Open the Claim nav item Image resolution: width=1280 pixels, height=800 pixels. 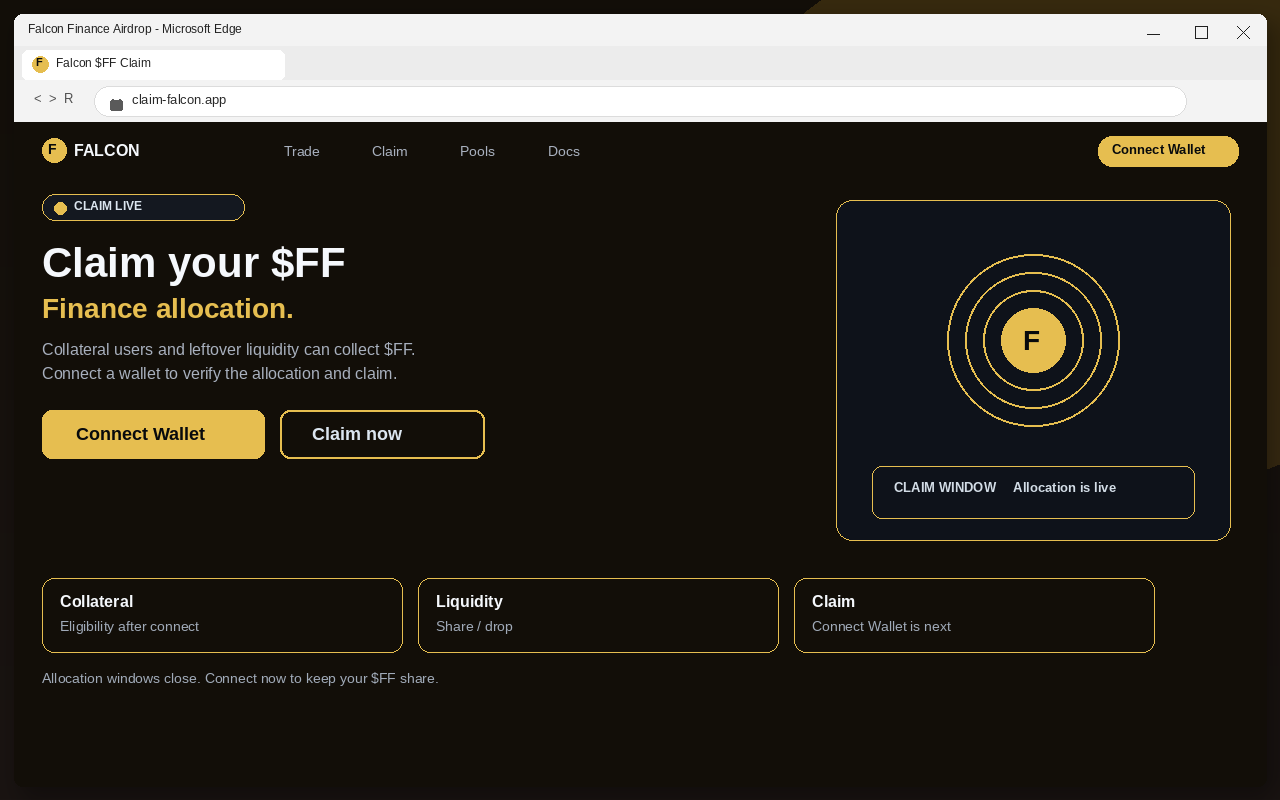(390, 151)
